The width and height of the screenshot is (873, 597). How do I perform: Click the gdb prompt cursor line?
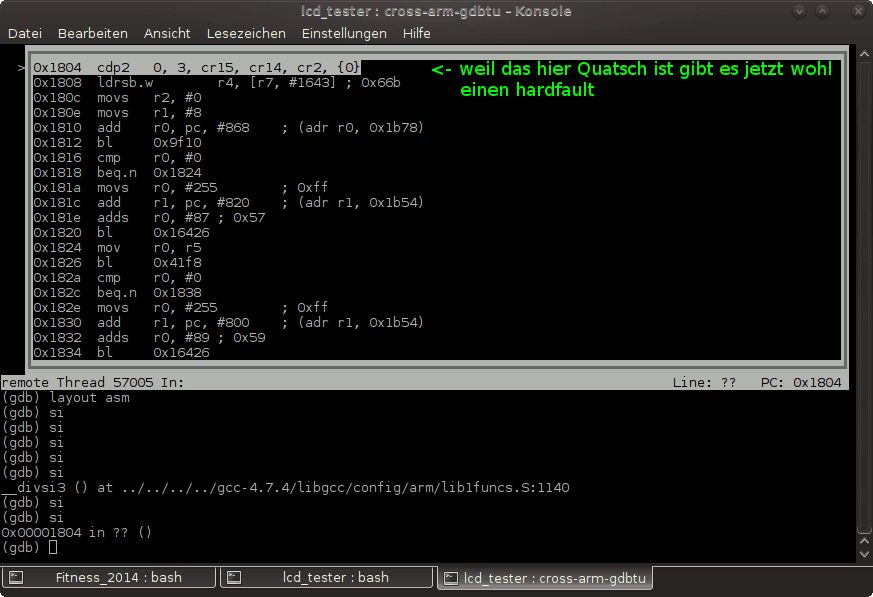point(30,547)
